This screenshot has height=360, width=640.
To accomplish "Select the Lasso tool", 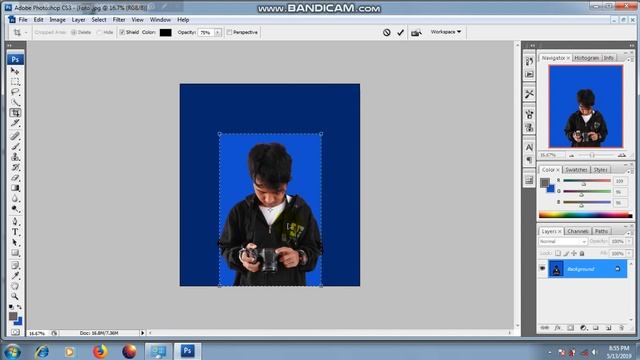I will pos(15,91).
